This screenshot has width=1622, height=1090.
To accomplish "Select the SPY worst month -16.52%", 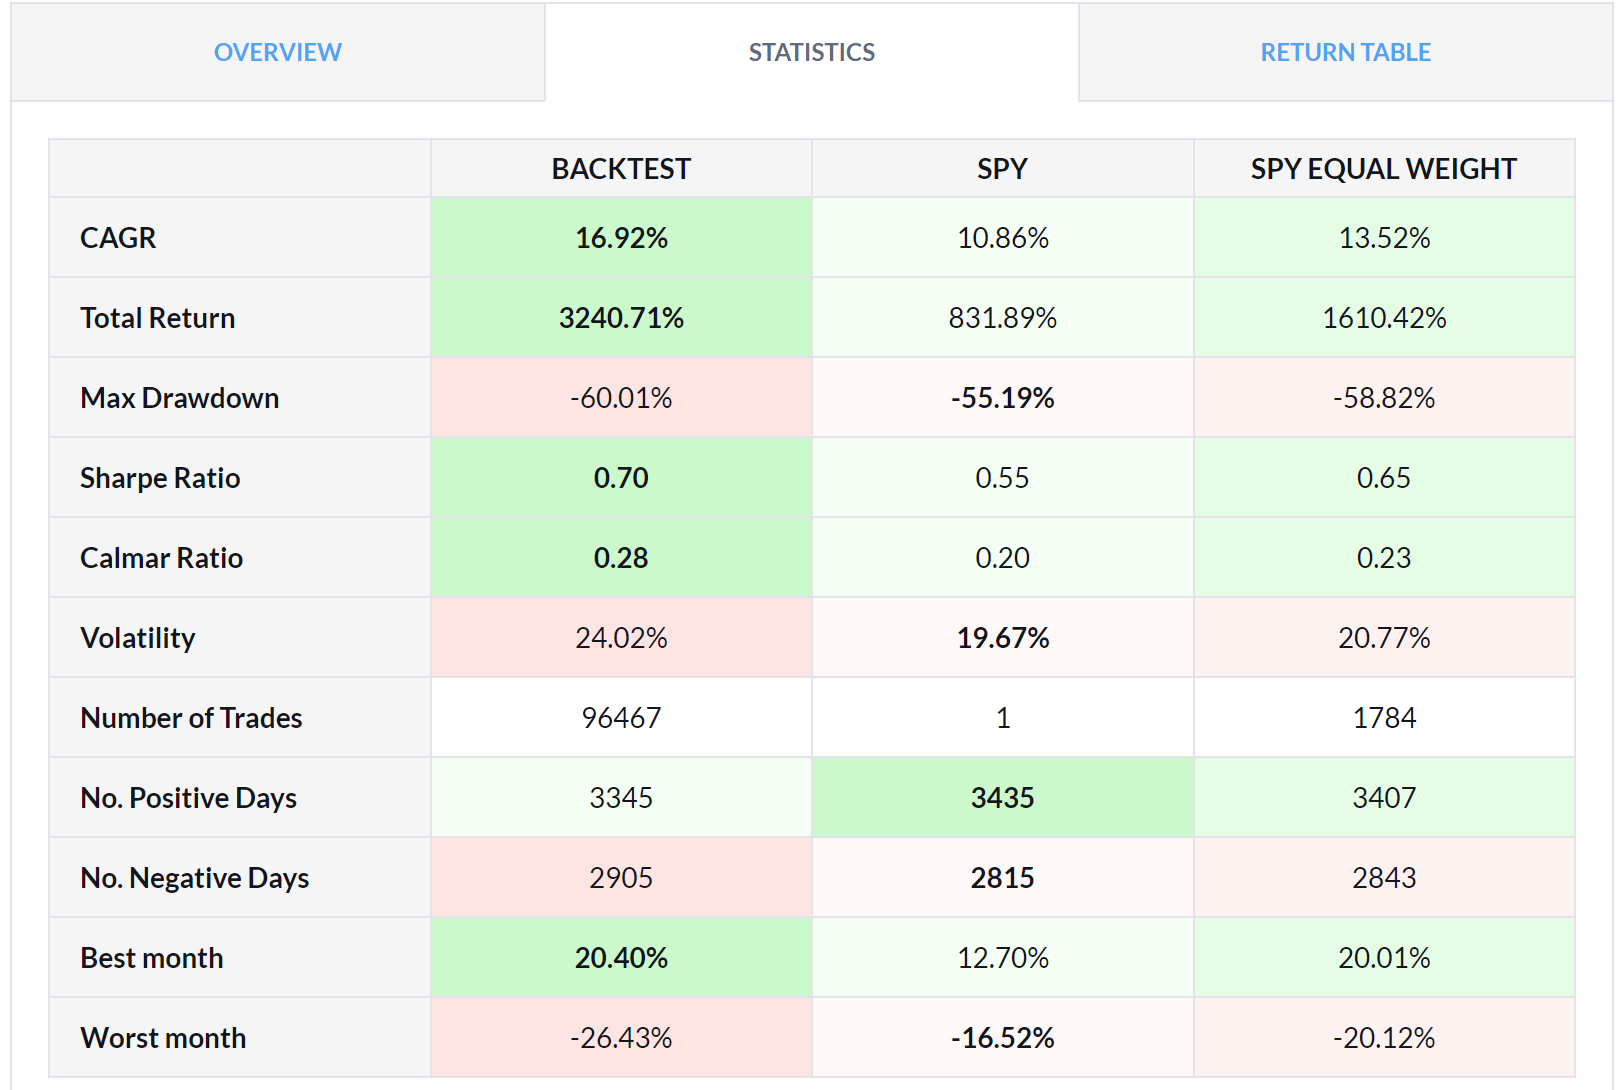I will click(x=1003, y=1038).
